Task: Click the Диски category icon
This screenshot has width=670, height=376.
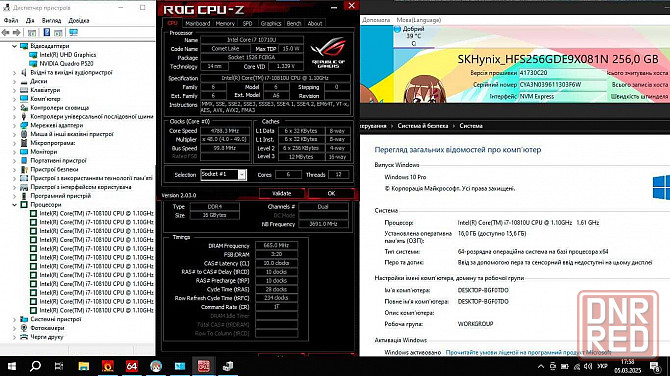Action: pyautogui.click(x=24, y=81)
